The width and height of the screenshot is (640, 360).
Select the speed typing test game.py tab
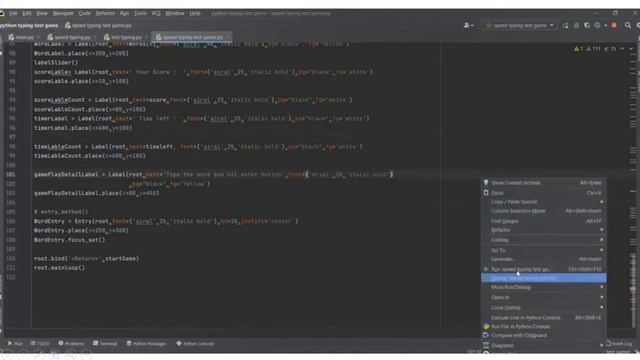pos(191,37)
